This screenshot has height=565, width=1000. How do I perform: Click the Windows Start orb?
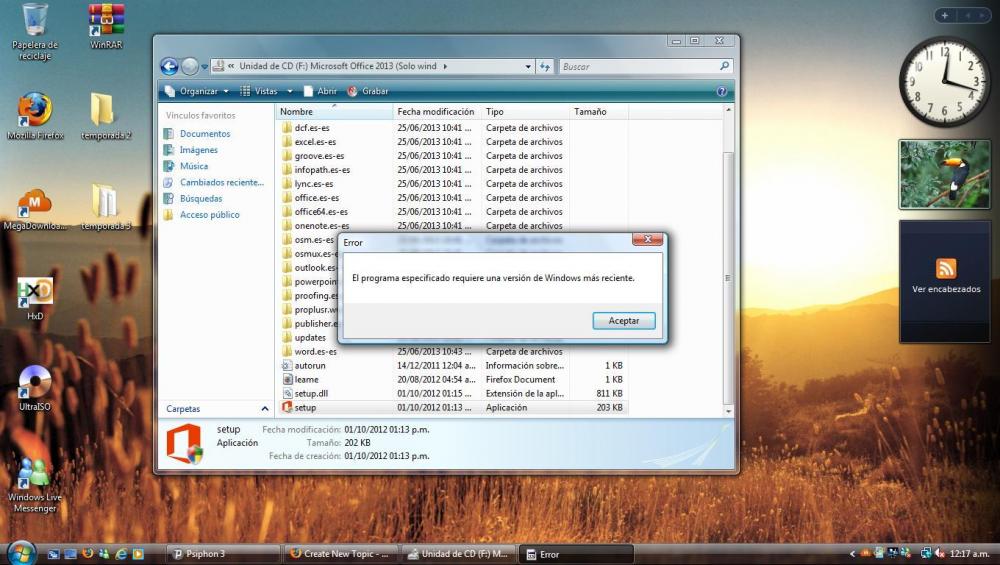tap(22, 552)
